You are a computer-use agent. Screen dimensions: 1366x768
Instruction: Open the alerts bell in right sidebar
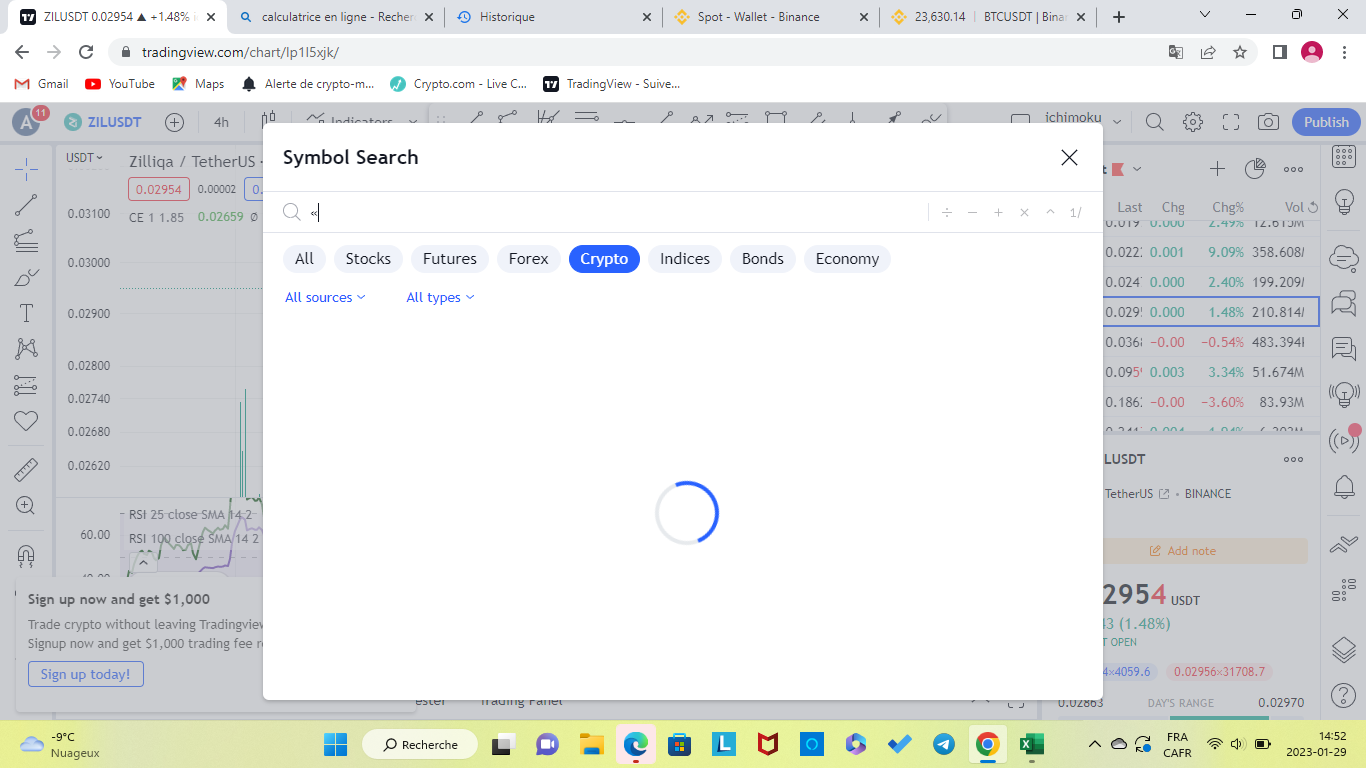(x=1344, y=487)
